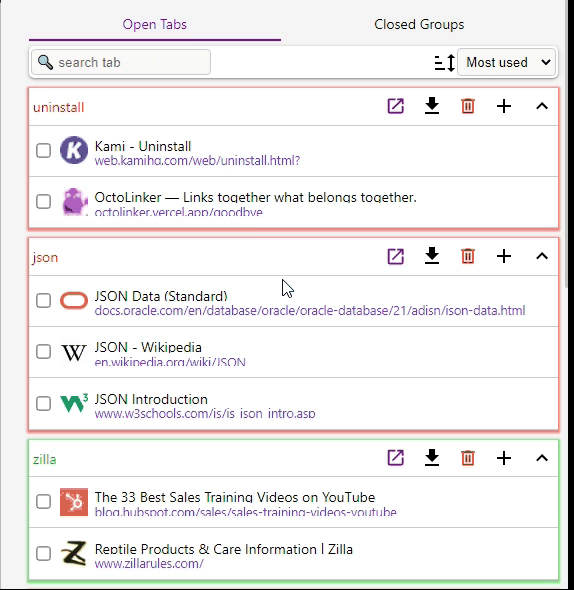
Task: Download the uninstall group
Action: pyautogui.click(x=432, y=106)
